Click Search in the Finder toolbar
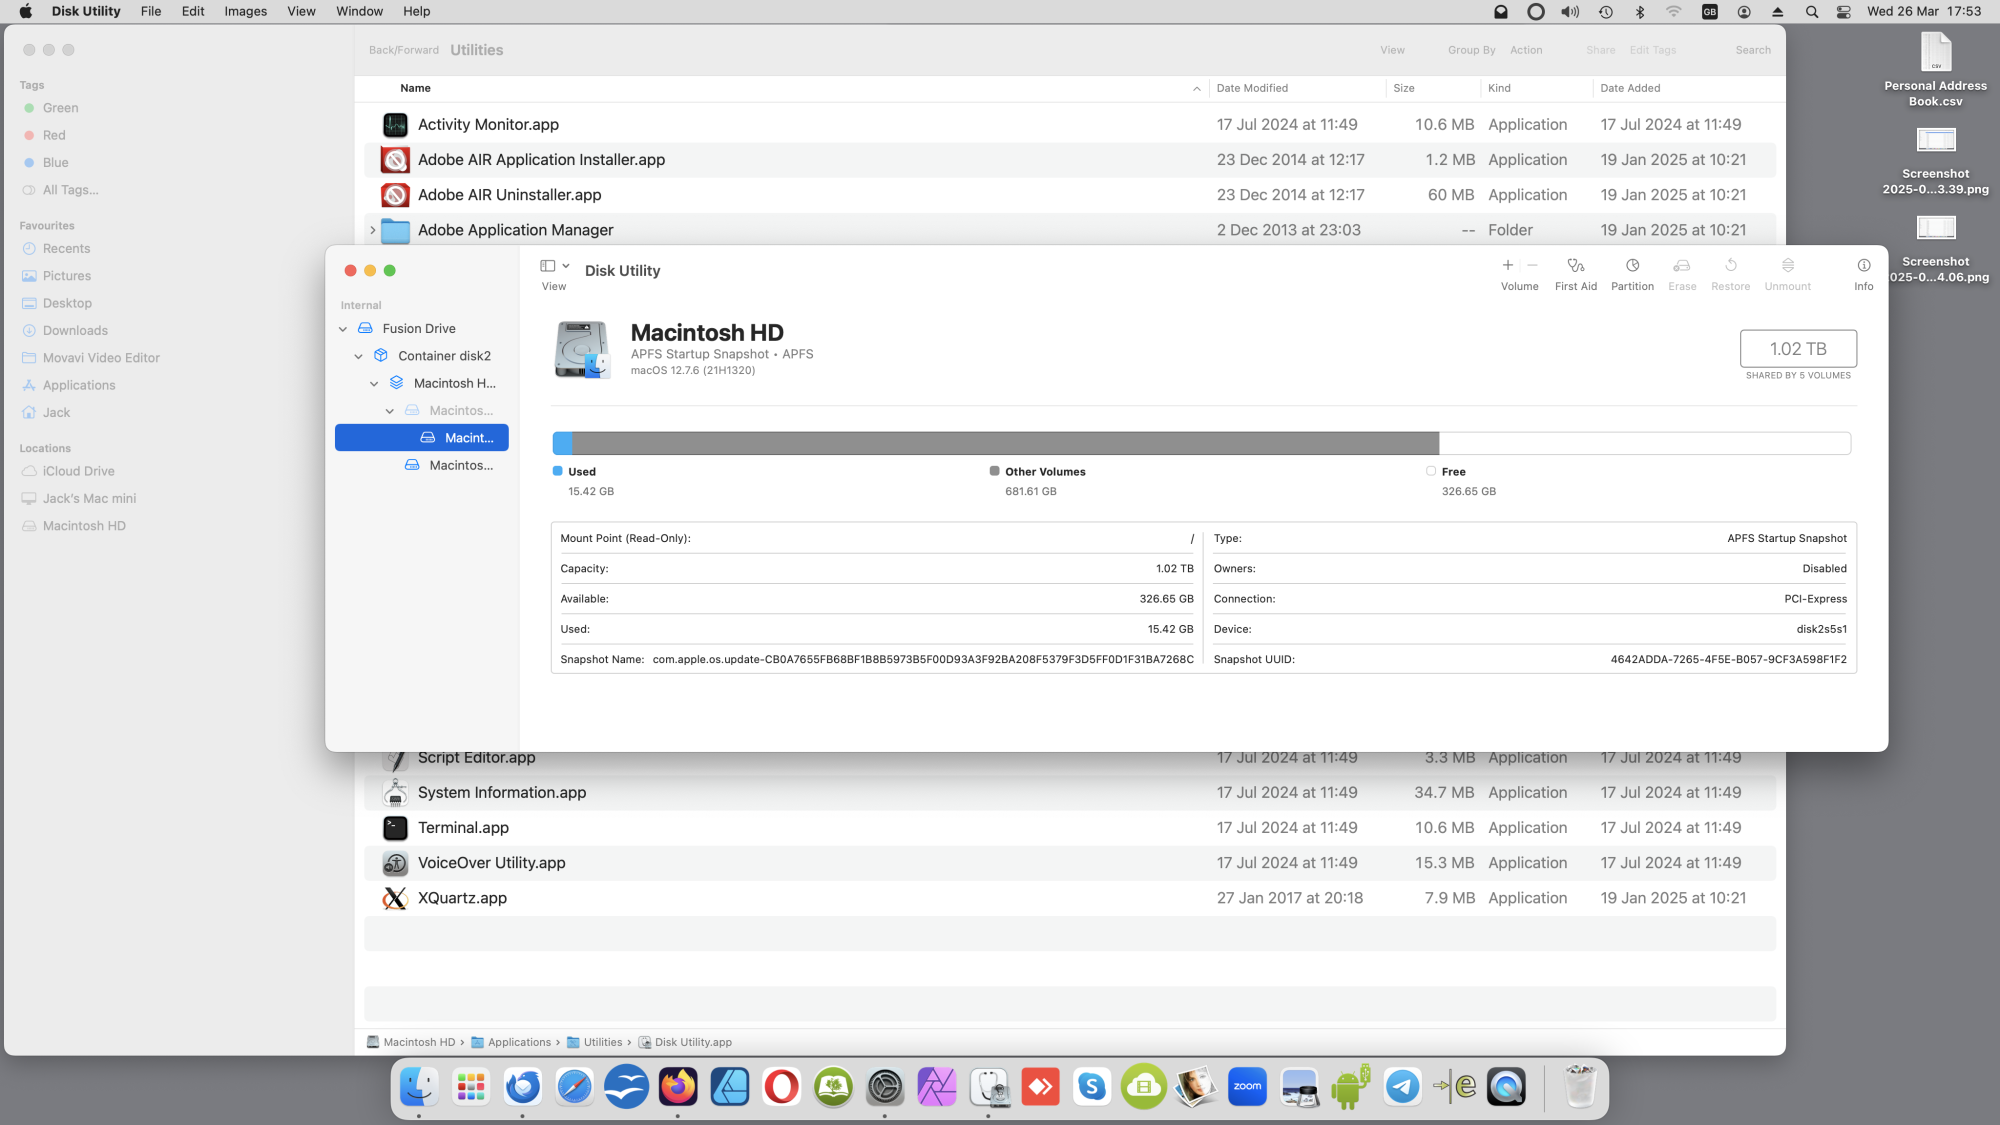 1752,50
